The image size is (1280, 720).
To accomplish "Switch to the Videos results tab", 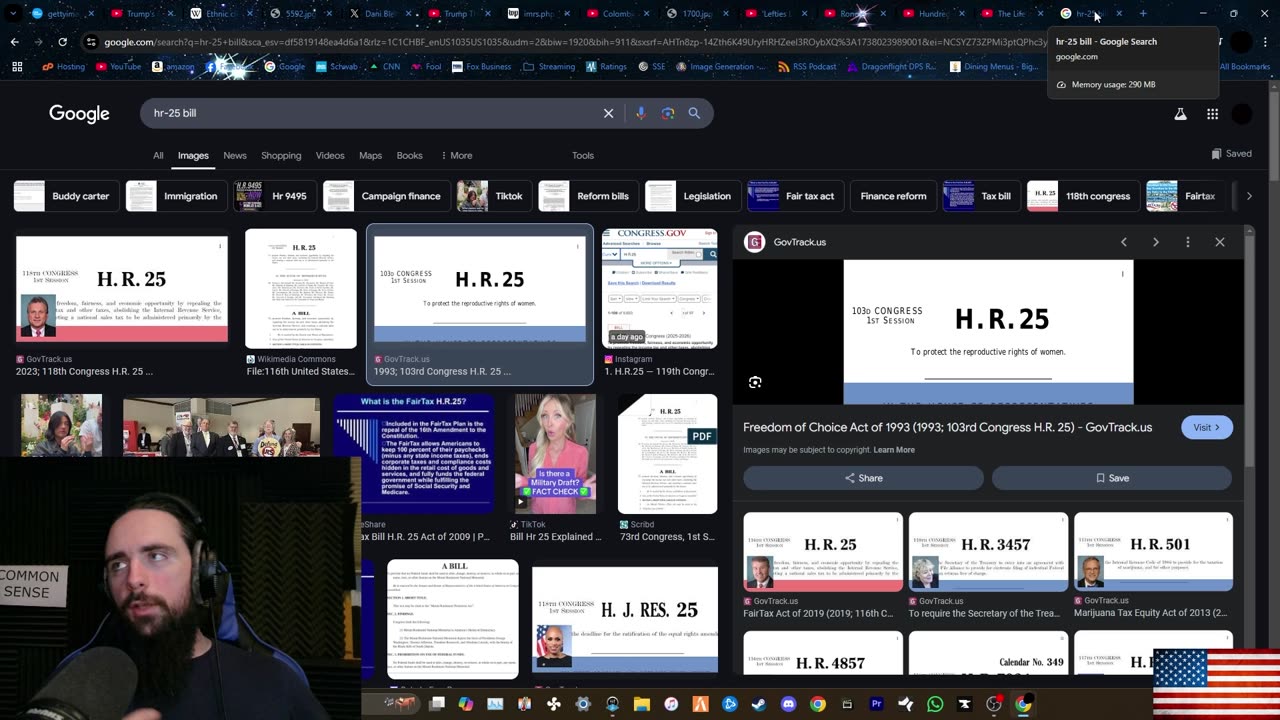I will 330,155.
